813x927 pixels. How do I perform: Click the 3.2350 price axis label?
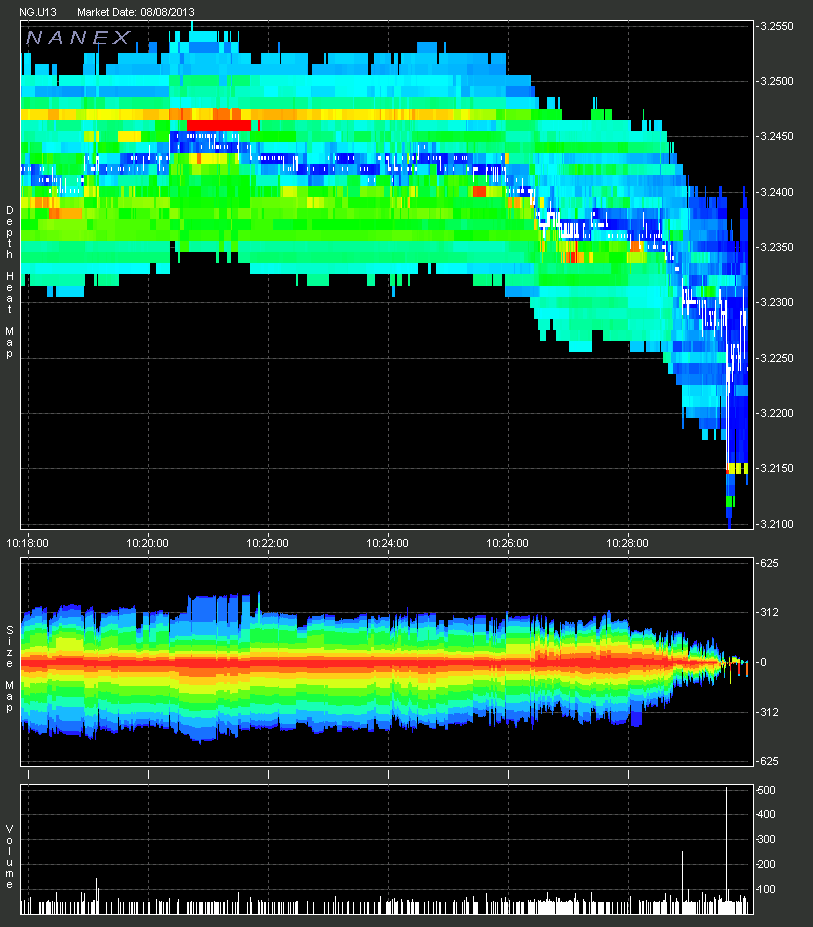click(777, 247)
